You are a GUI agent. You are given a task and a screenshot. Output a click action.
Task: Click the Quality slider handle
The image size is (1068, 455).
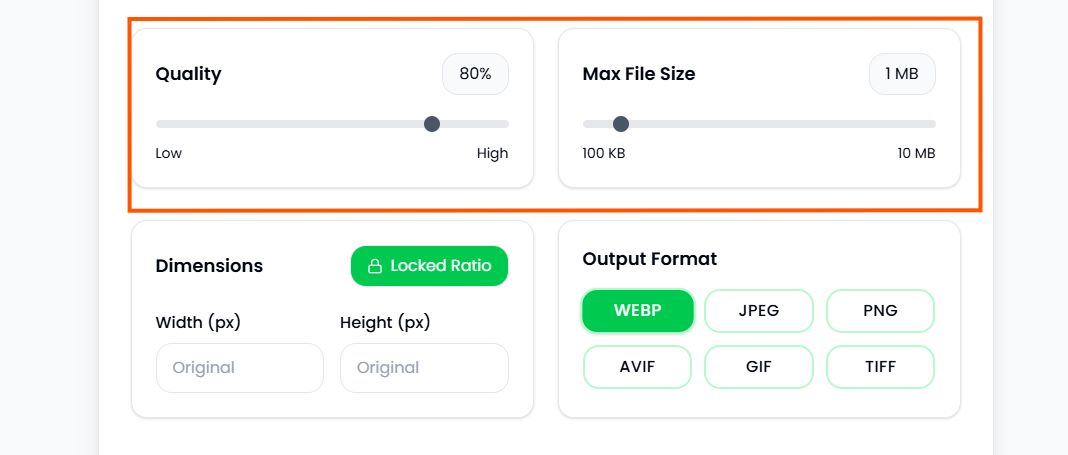(x=432, y=124)
